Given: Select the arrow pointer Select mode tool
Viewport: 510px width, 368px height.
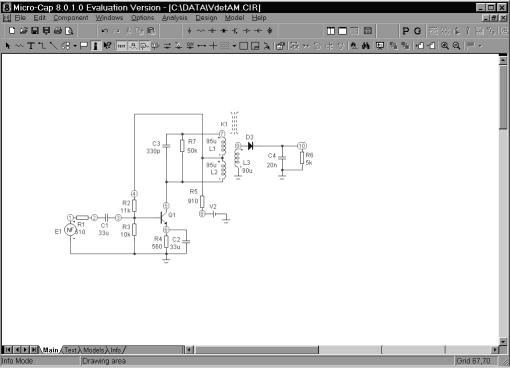Looking at the screenshot, I should pos(8,46).
